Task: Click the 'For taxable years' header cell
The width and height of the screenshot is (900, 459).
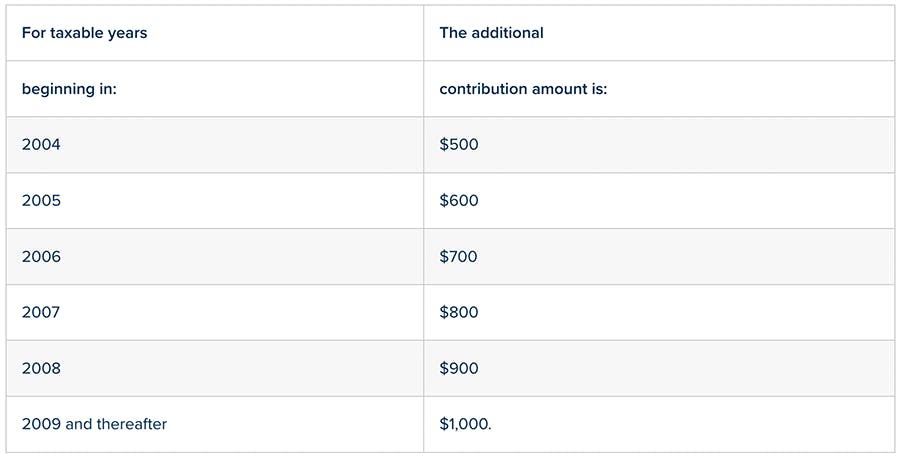Action: (215, 33)
